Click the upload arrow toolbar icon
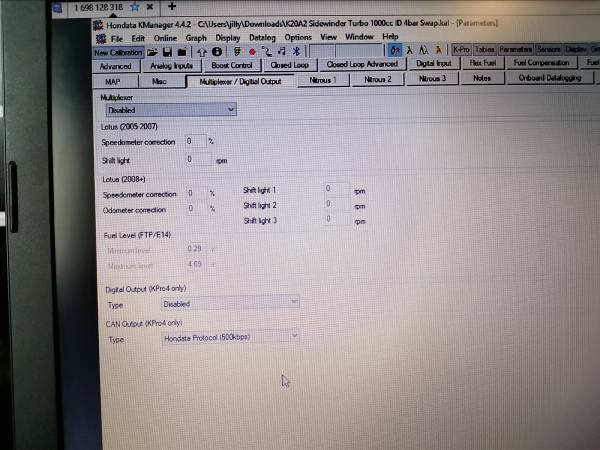 coord(203,51)
